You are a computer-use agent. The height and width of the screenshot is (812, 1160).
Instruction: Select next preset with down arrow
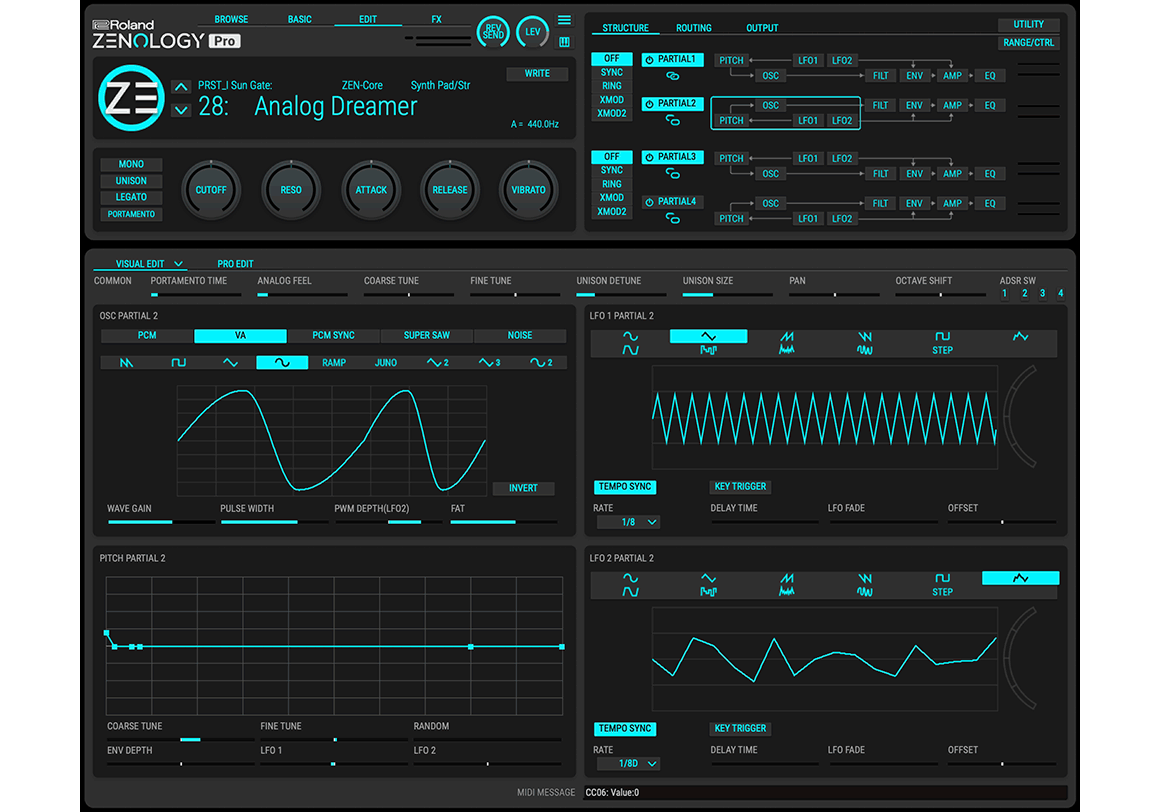click(x=181, y=110)
